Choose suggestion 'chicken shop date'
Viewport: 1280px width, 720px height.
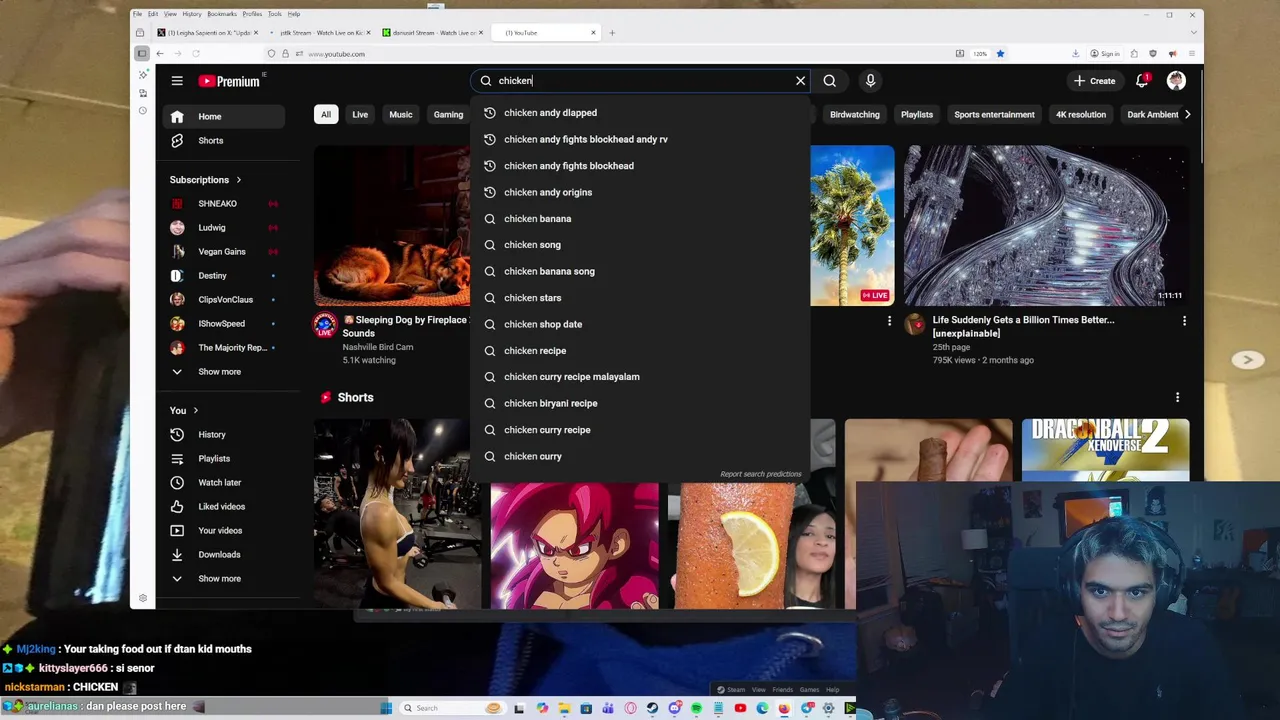(x=640, y=324)
